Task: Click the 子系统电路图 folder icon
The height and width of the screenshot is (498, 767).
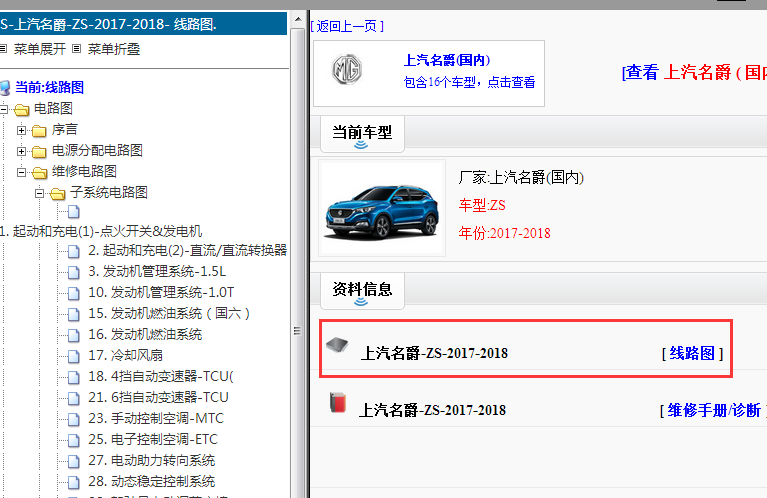Action: [x=58, y=194]
